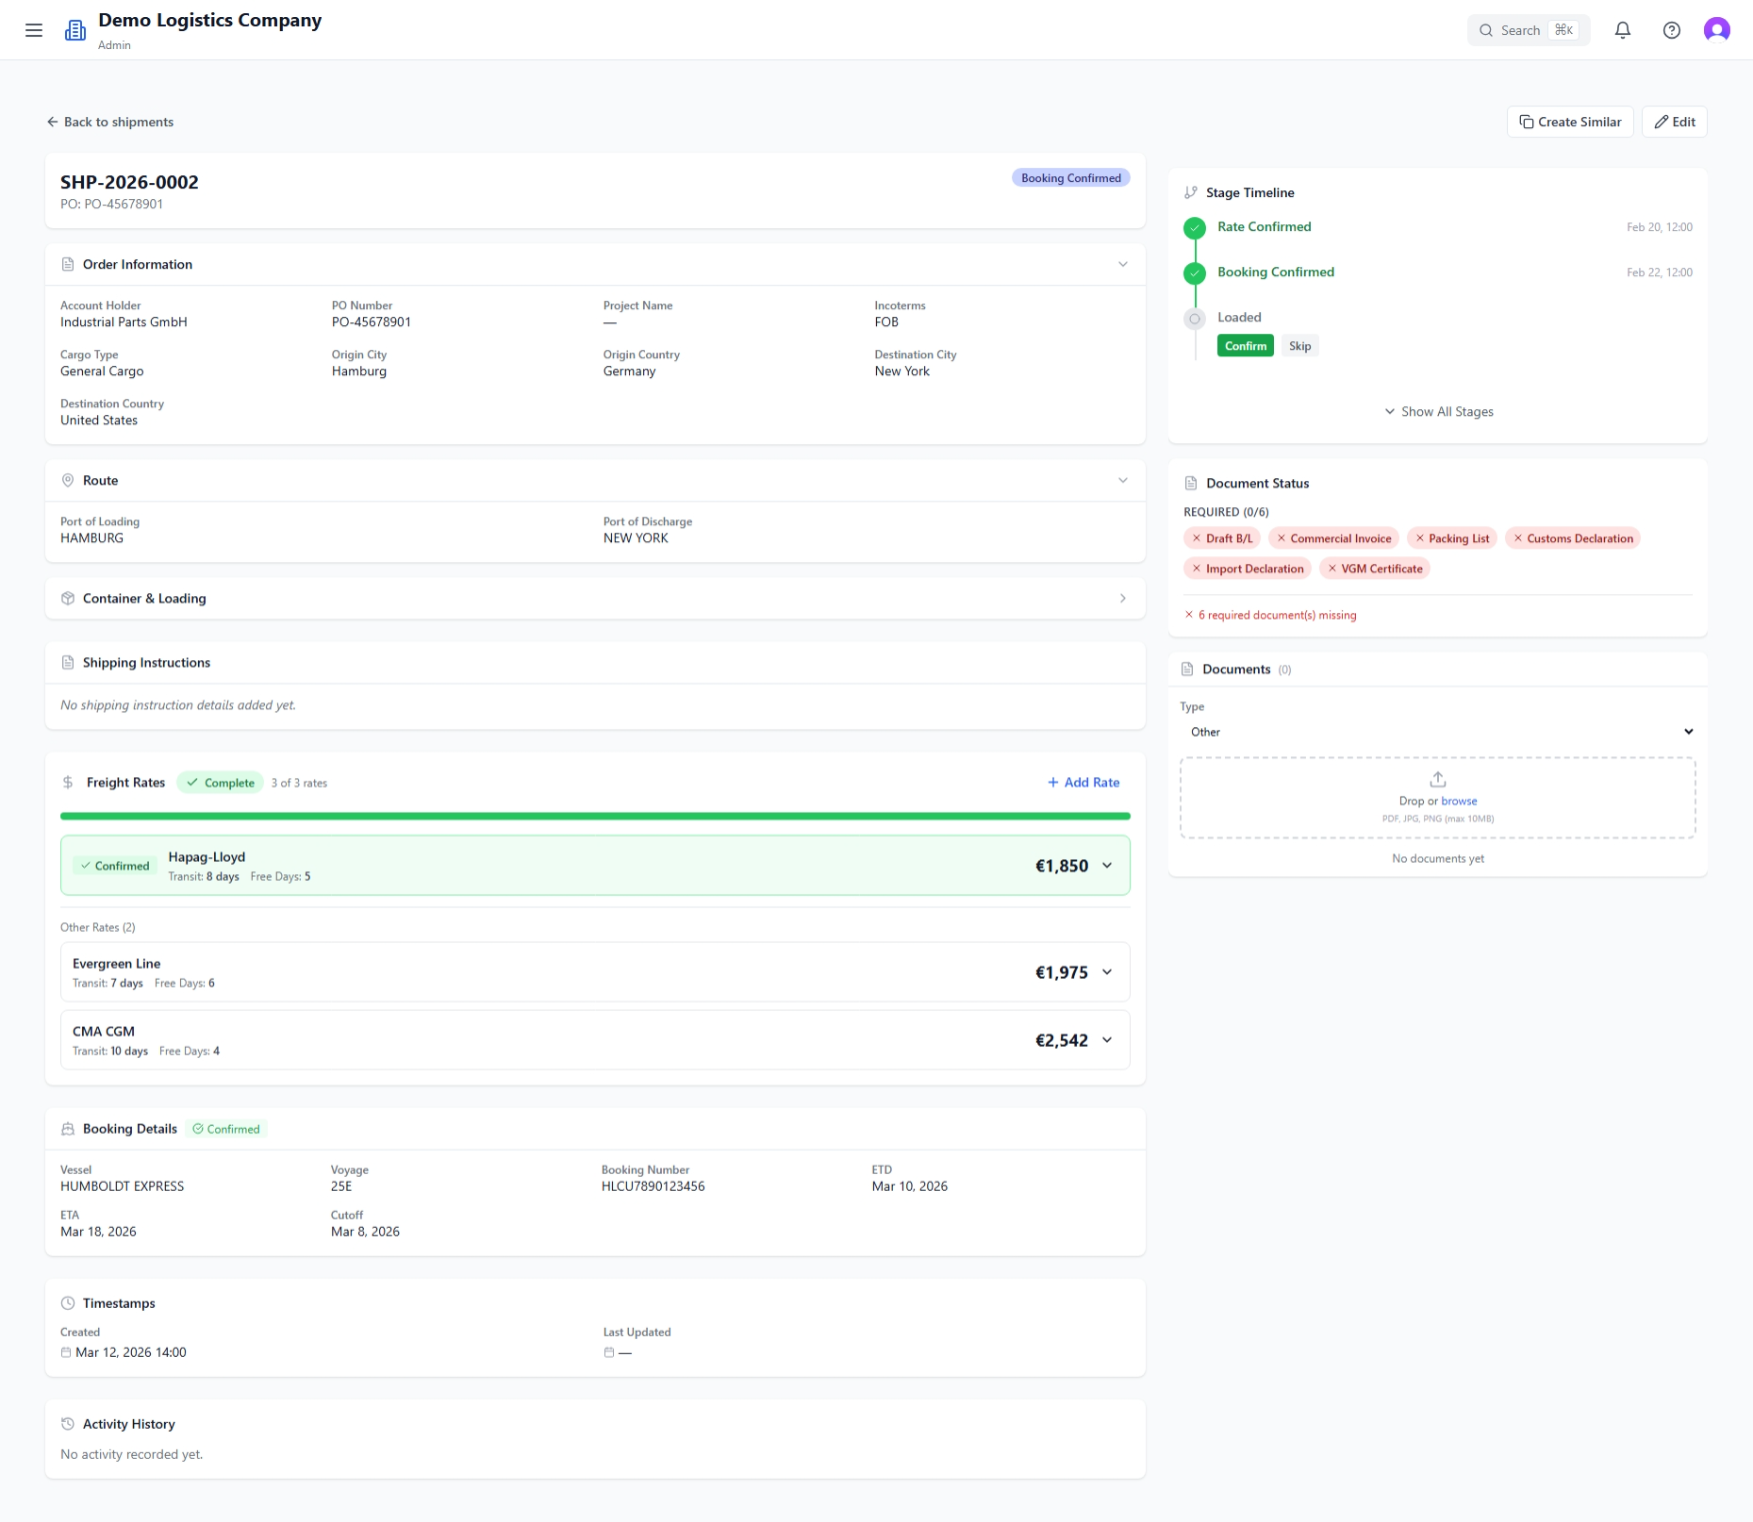Open the help question mark icon
The height and width of the screenshot is (1522, 1753).
1671,30
